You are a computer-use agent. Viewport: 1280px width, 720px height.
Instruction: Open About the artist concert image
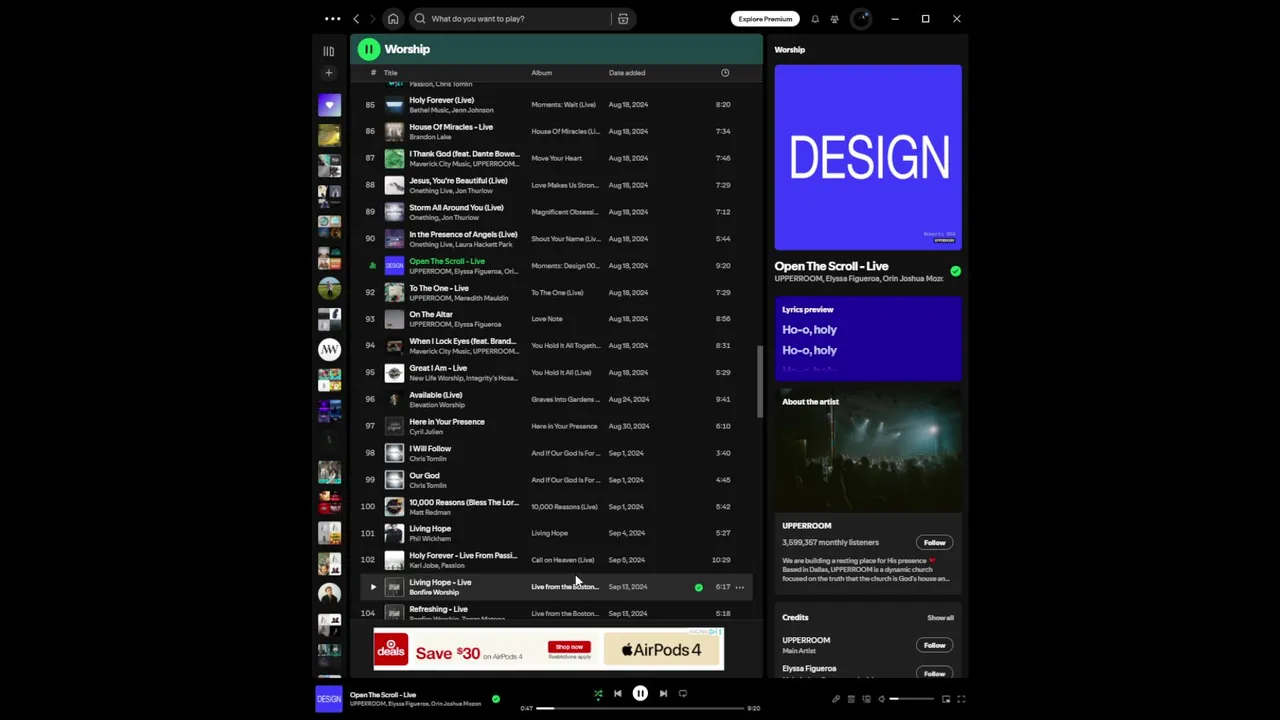(x=868, y=452)
